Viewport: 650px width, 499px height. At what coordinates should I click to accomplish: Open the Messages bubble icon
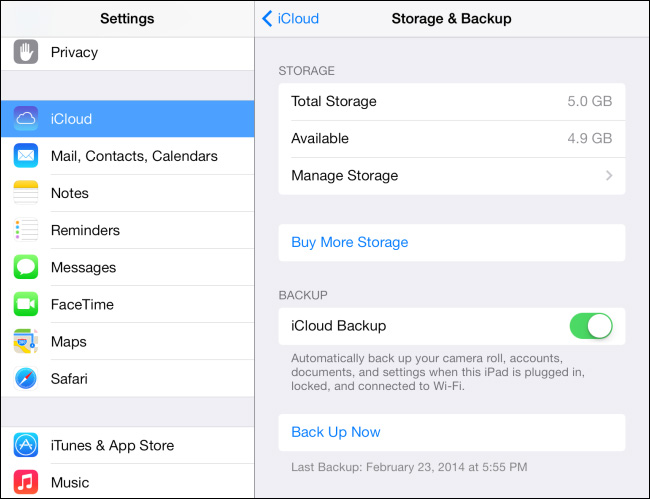pos(26,267)
